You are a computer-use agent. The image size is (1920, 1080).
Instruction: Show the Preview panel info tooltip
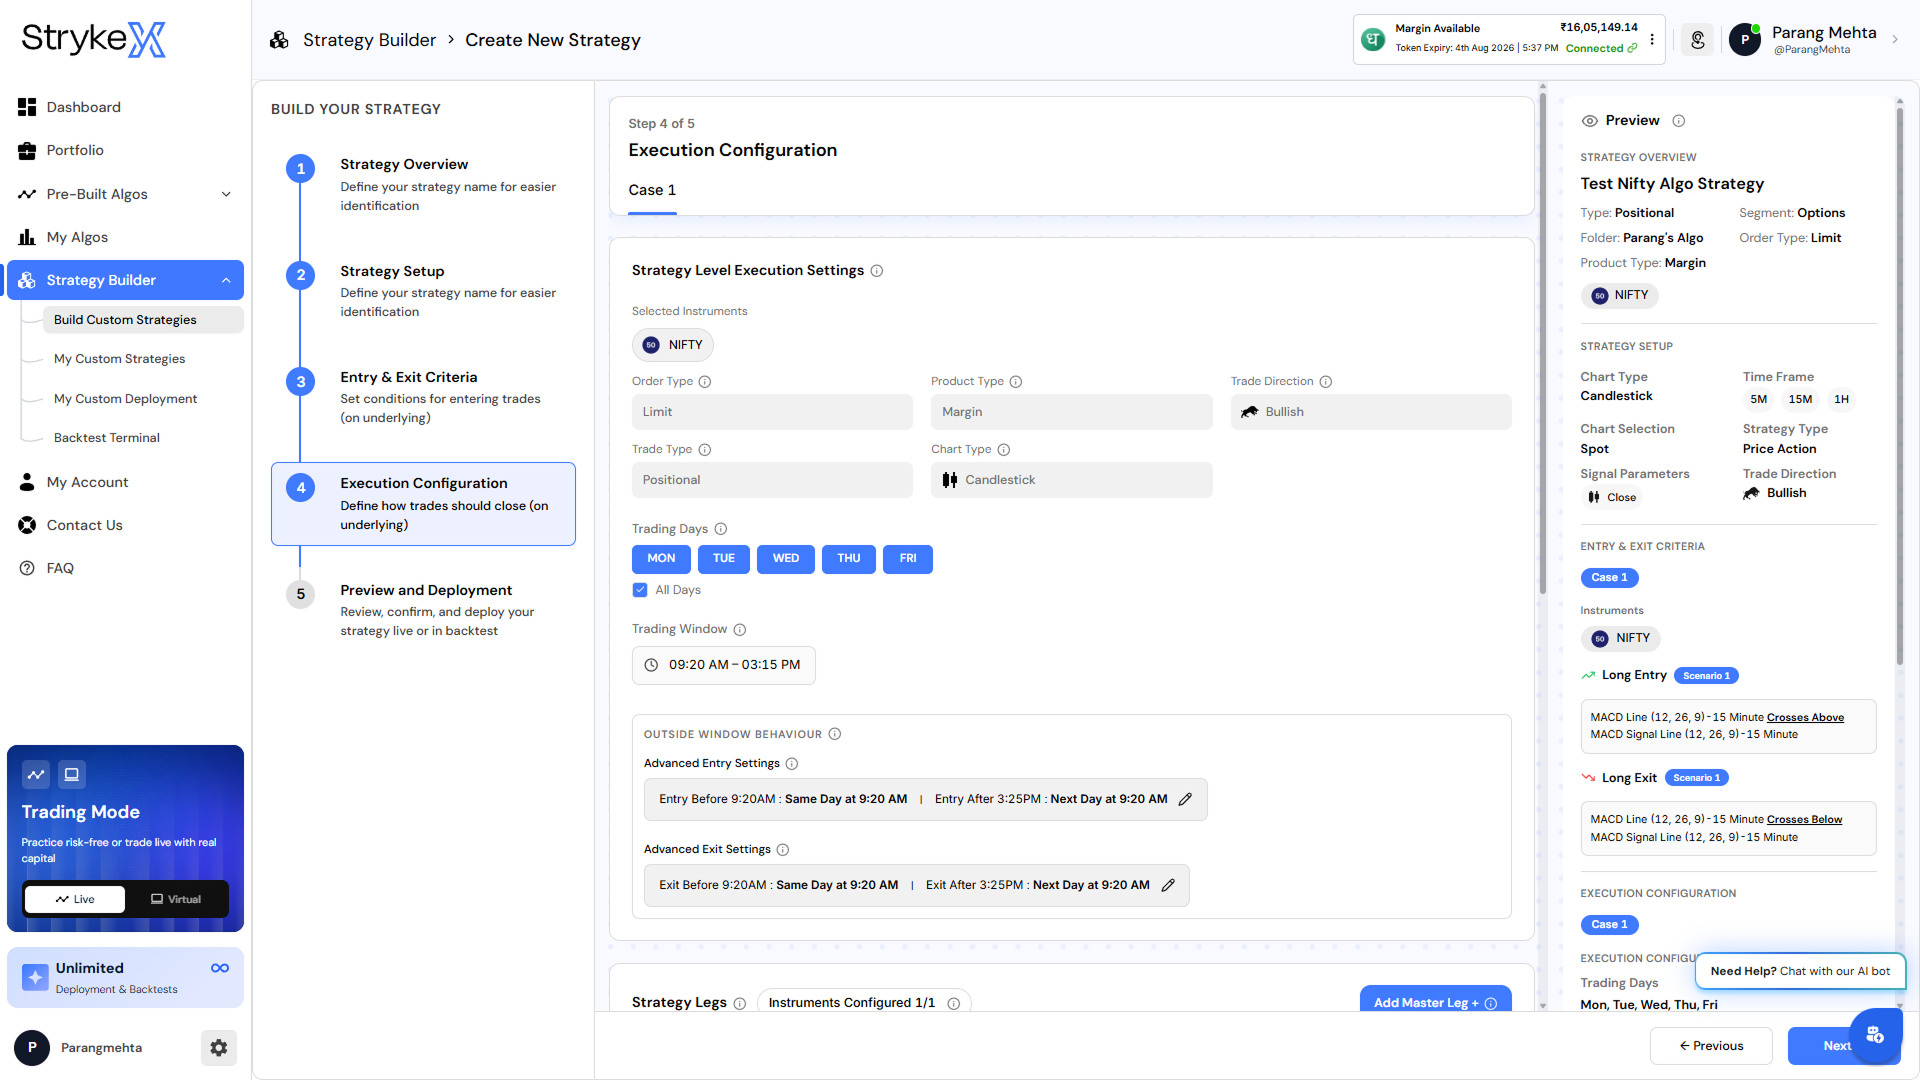click(x=1679, y=121)
